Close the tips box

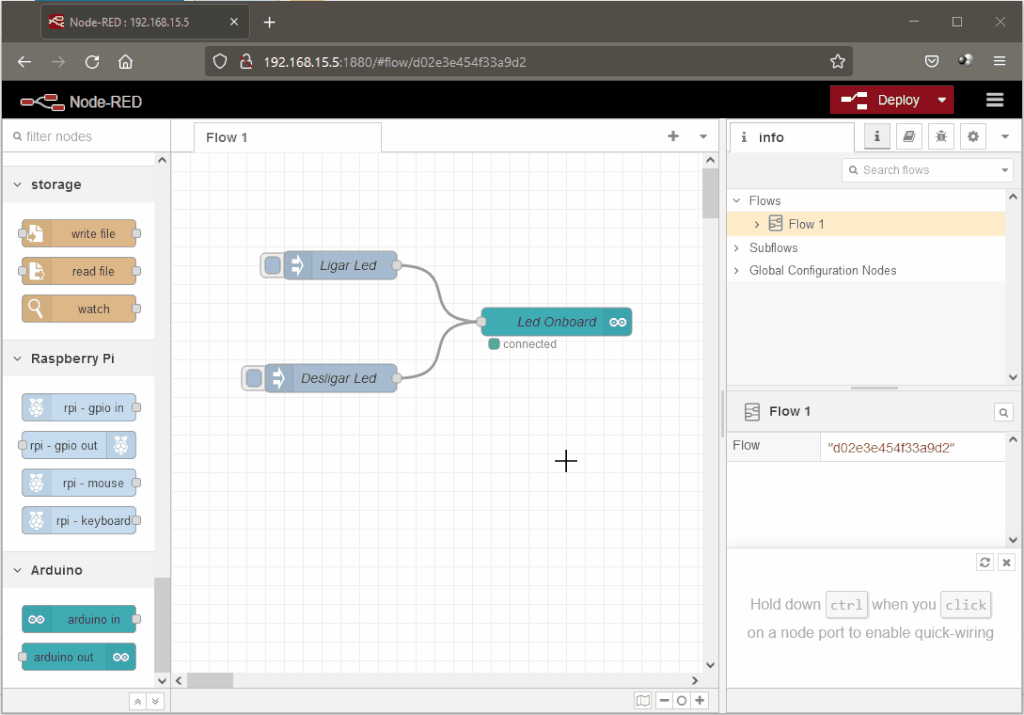point(1006,562)
